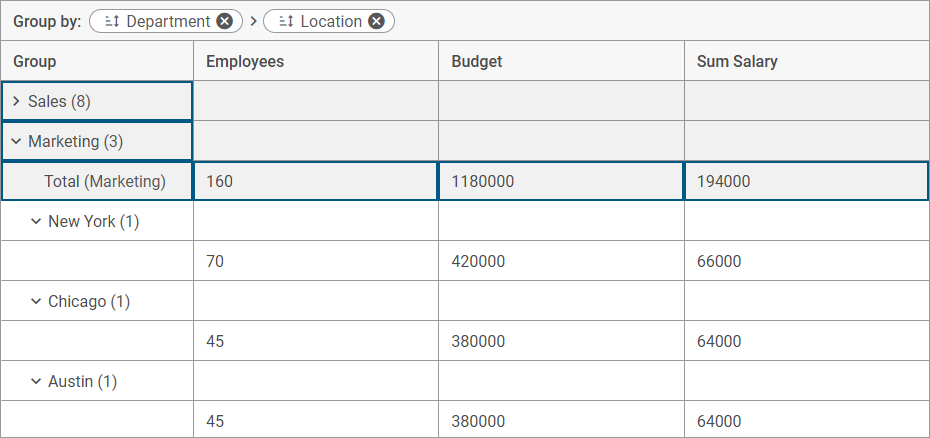Sort by the Employees column header
Image resolution: width=930 pixels, height=438 pixels.
(316, 61)
